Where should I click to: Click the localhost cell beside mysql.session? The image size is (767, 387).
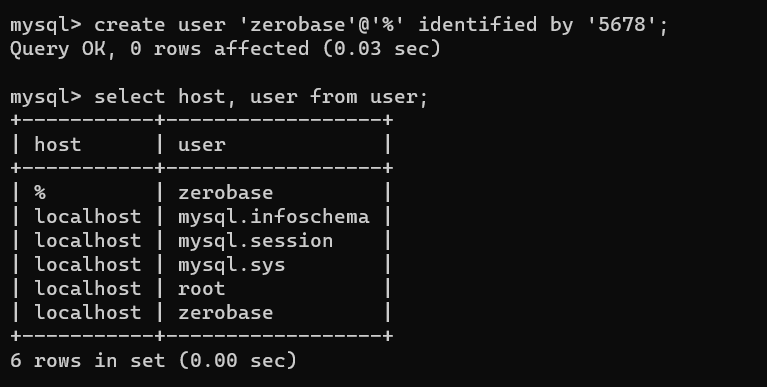88,241
